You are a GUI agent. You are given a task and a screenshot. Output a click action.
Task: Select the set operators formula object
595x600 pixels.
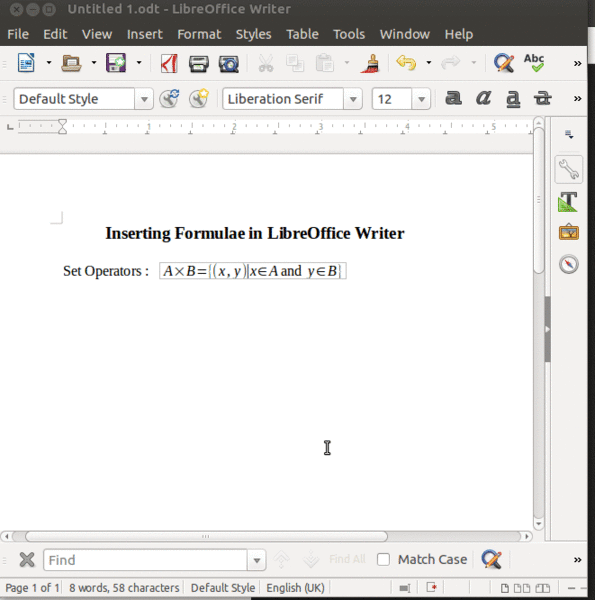point(253,271)
